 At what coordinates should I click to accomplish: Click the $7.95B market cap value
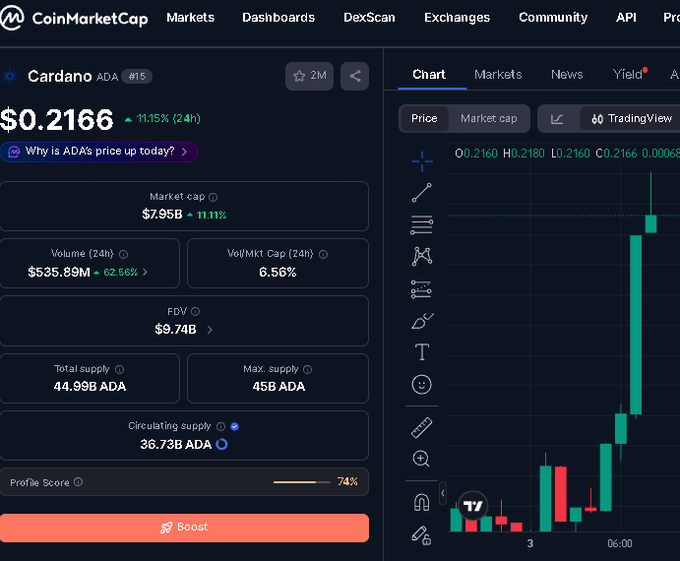coord(162,214)
